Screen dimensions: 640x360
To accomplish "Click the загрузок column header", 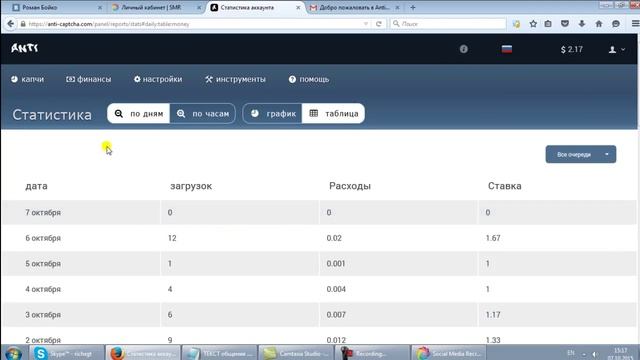I will pyautogui.click(x=191, y=186).
